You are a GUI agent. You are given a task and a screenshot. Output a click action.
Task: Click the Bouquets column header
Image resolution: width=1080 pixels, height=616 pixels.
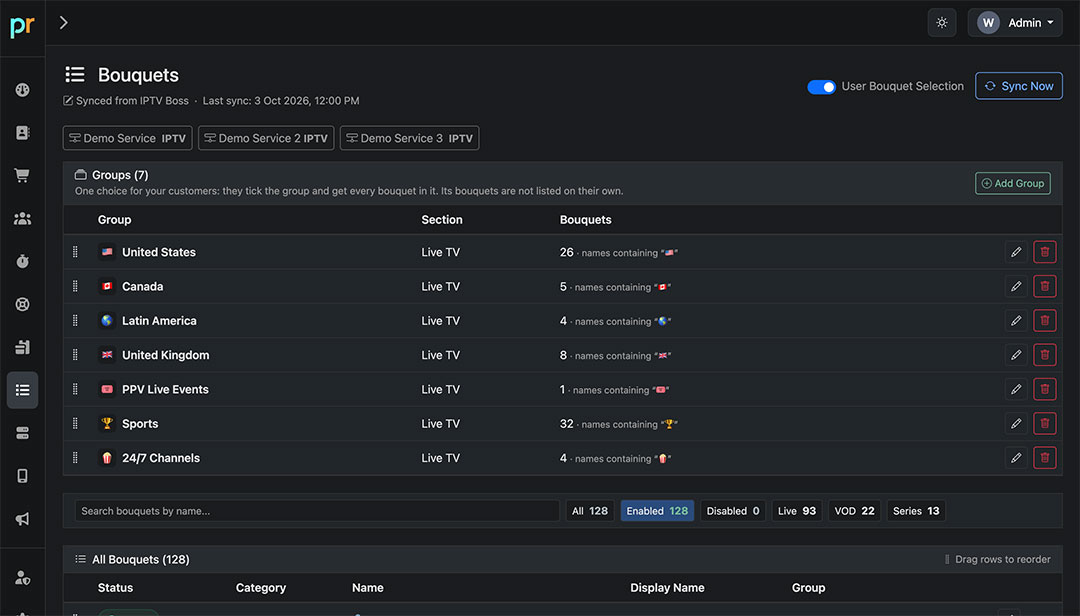[585, 220]
